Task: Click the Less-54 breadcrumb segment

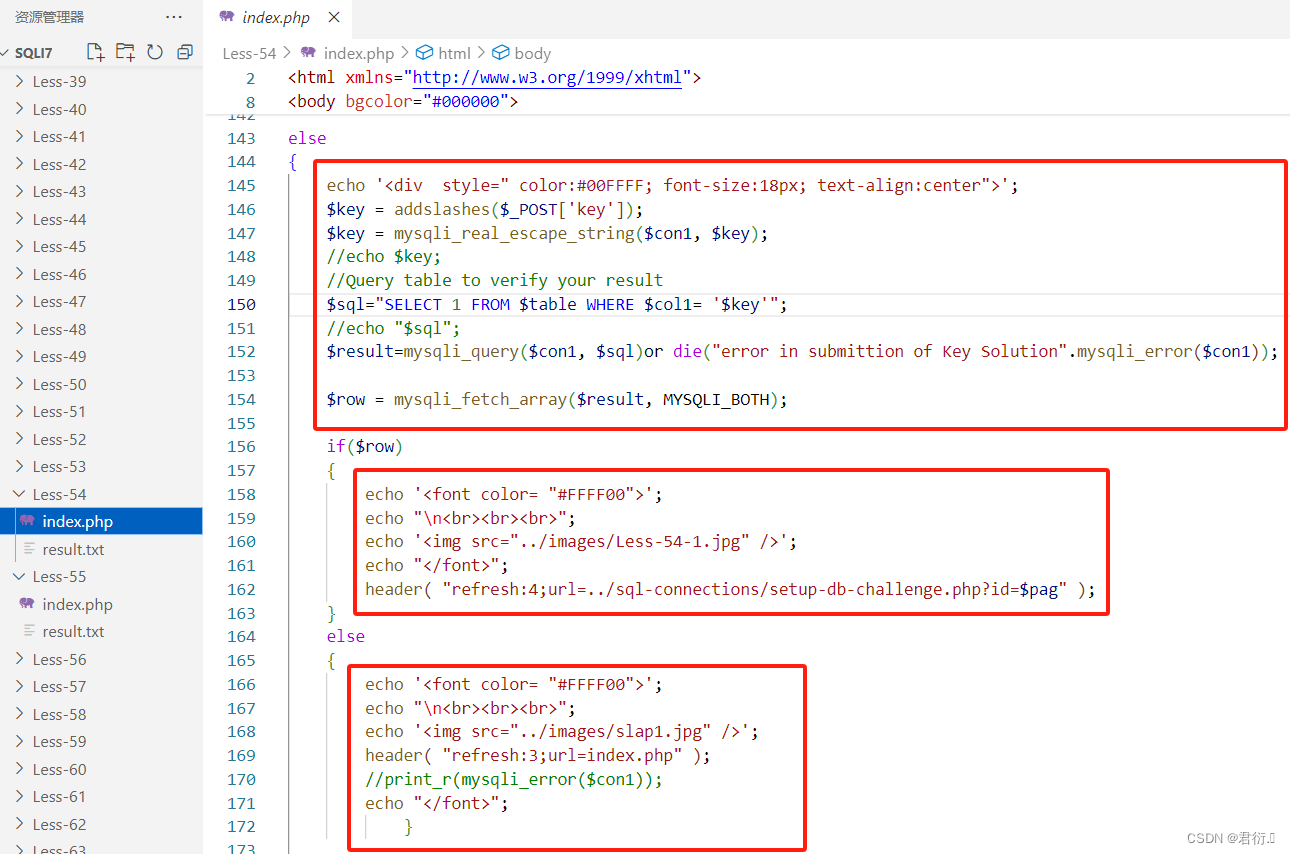Action: click(x=249, y=53)
